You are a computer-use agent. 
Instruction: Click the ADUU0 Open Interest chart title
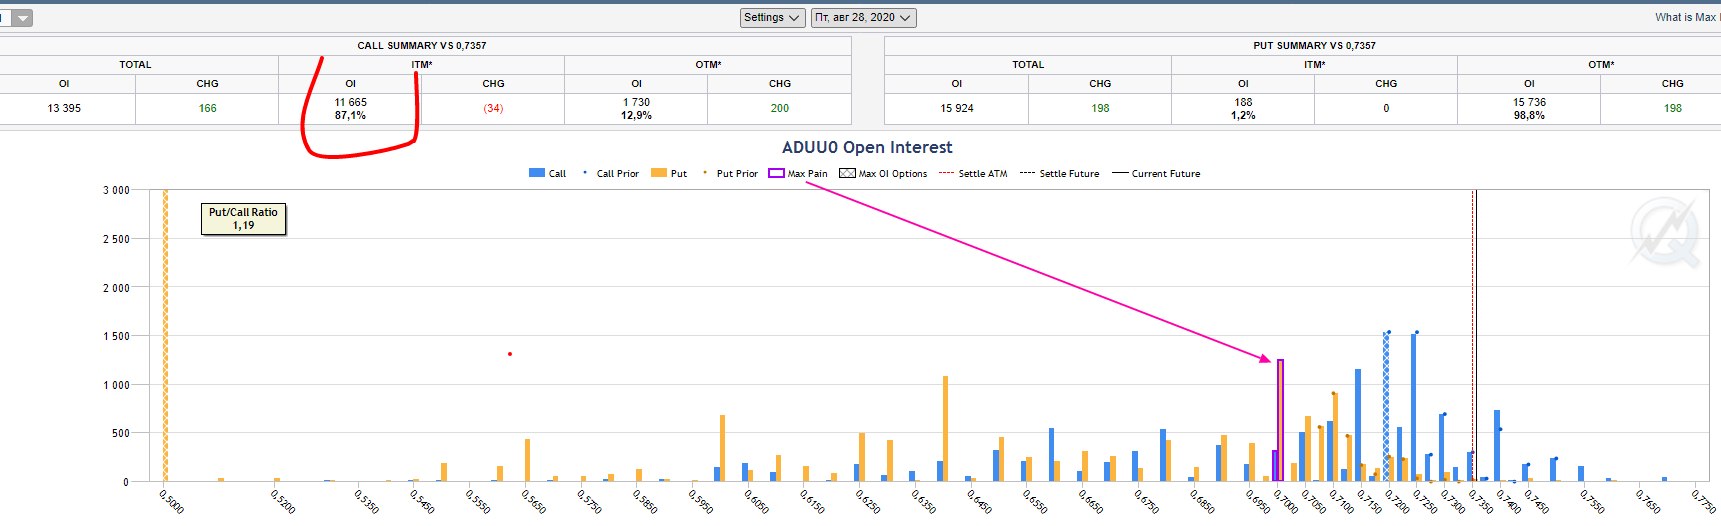[867, 147]
